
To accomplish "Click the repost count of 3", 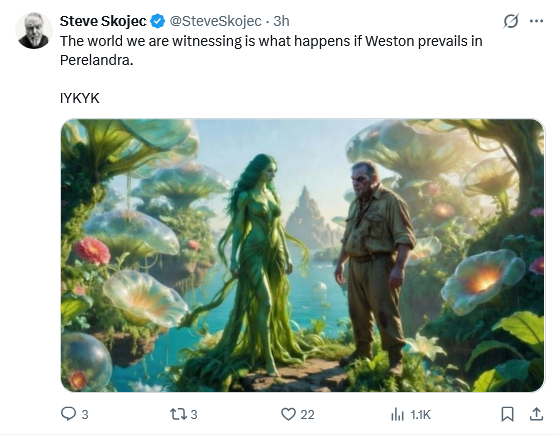I will [x=194, y=415].
